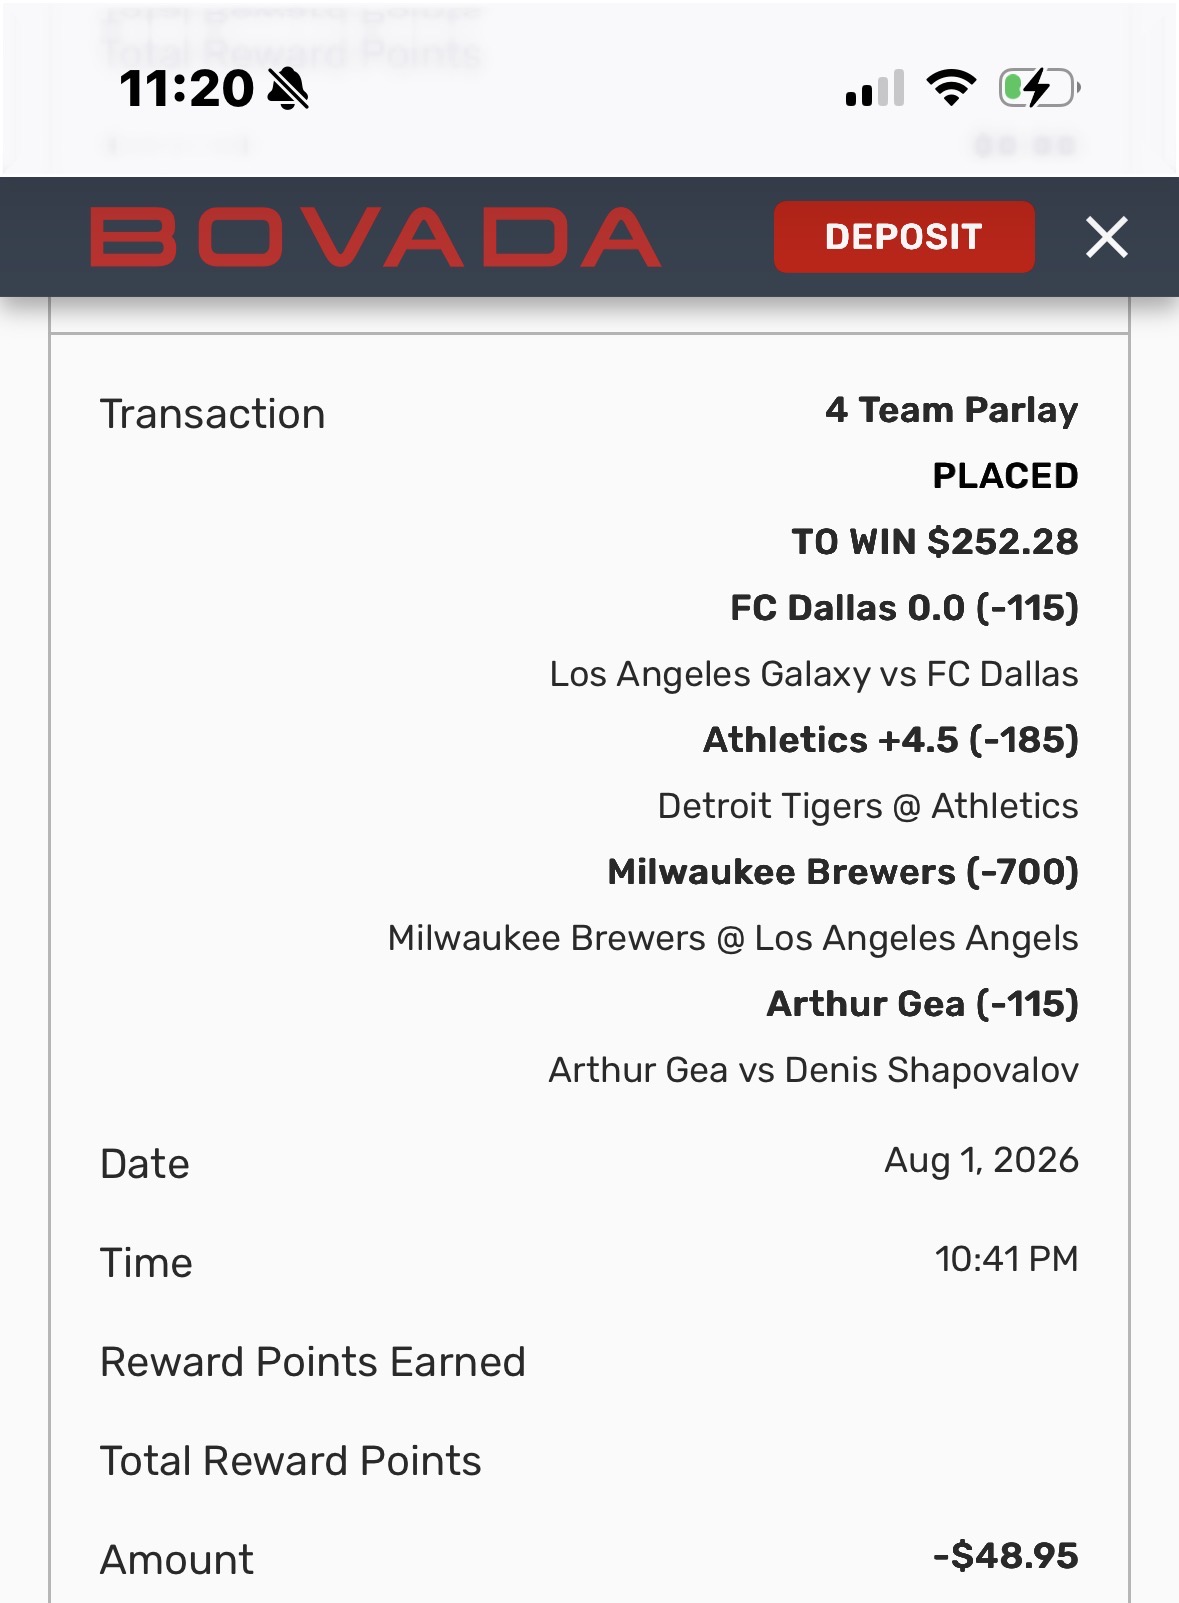1179x1603 pixels.
Task: Open the Arthur Gea (-115) leg
Action: 922,1004
